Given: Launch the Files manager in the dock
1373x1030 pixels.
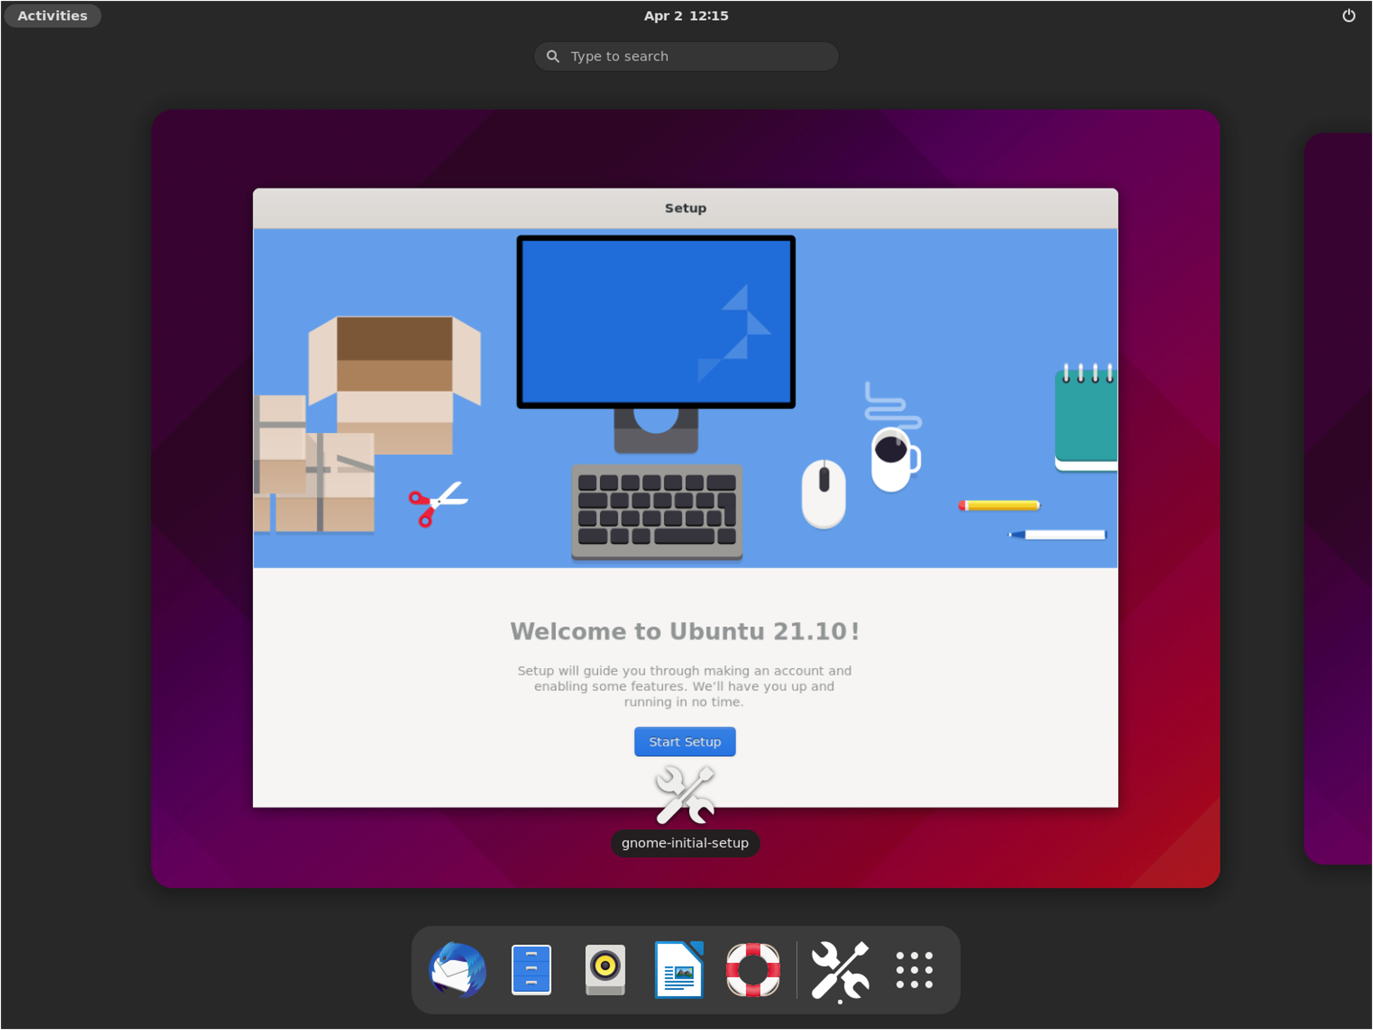Looking at the screenshot, I should click(531, 970).
